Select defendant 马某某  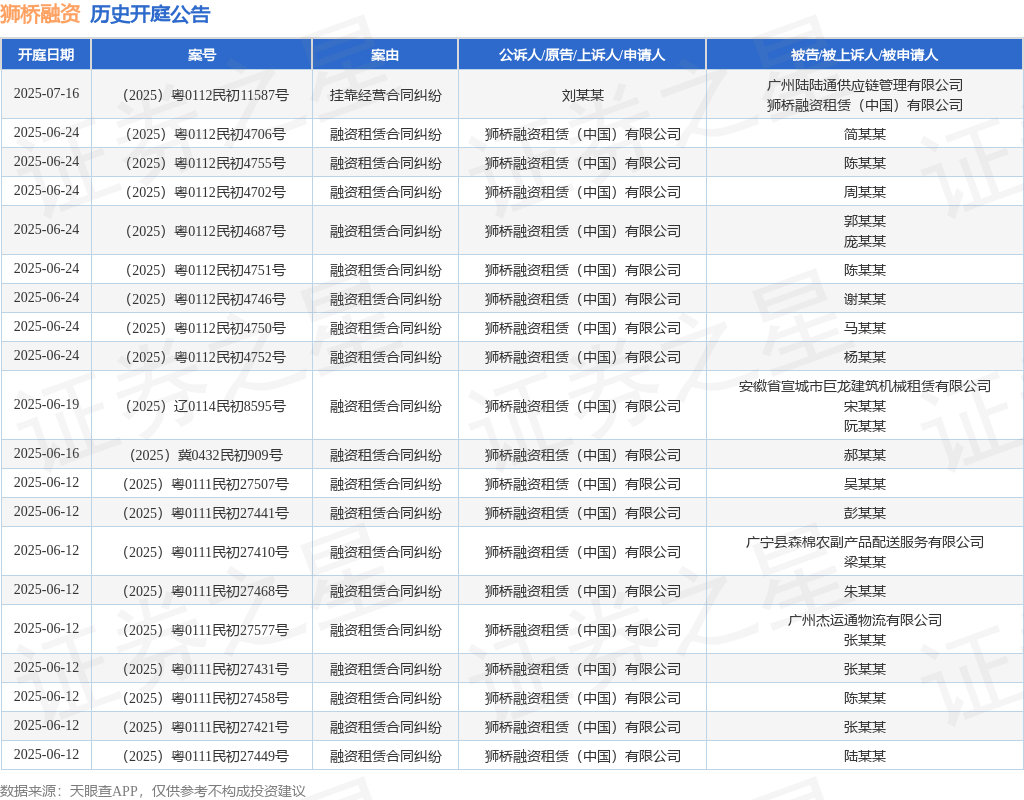point(865,328)
